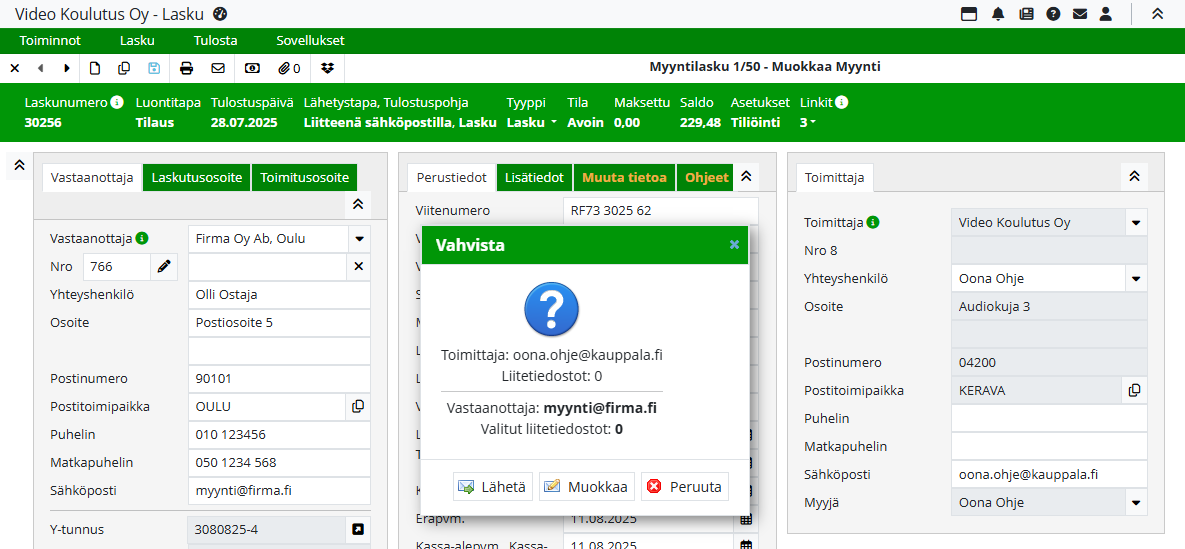Open the Yhteyshenkilö dropdown showing Oona Ohje
Image resolution: width=1185 pixels, height=549 pixels.
(x=1135, y=279)
